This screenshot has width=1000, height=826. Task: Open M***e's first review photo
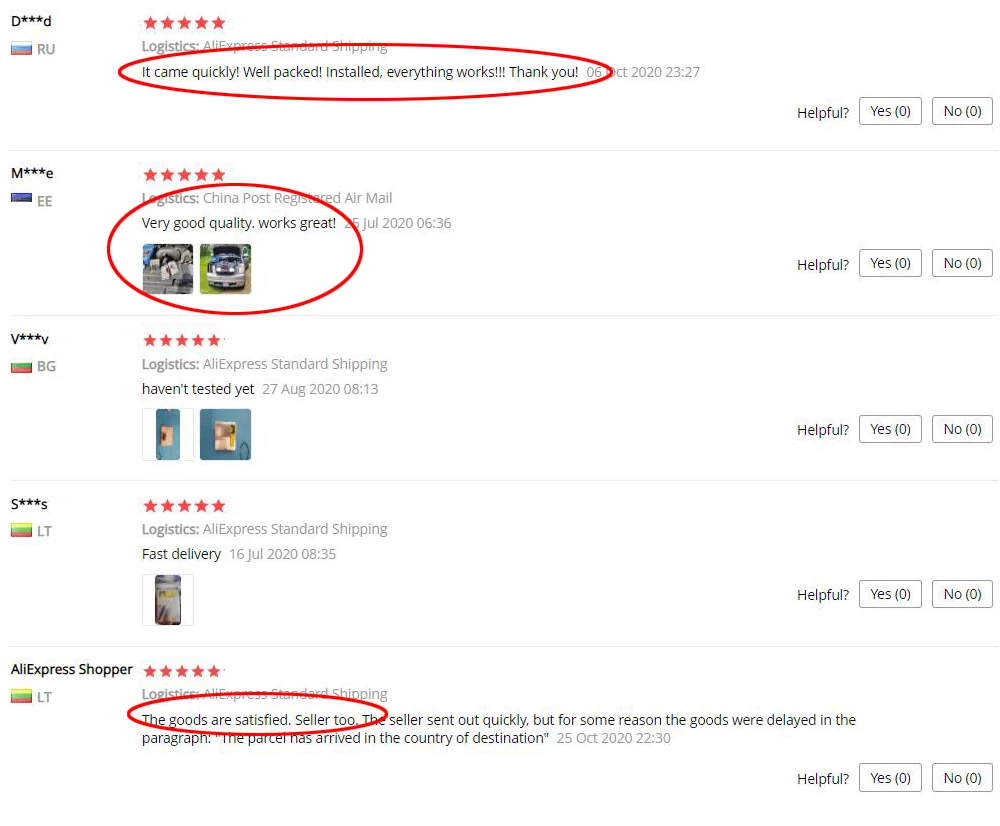coord(168,269)
